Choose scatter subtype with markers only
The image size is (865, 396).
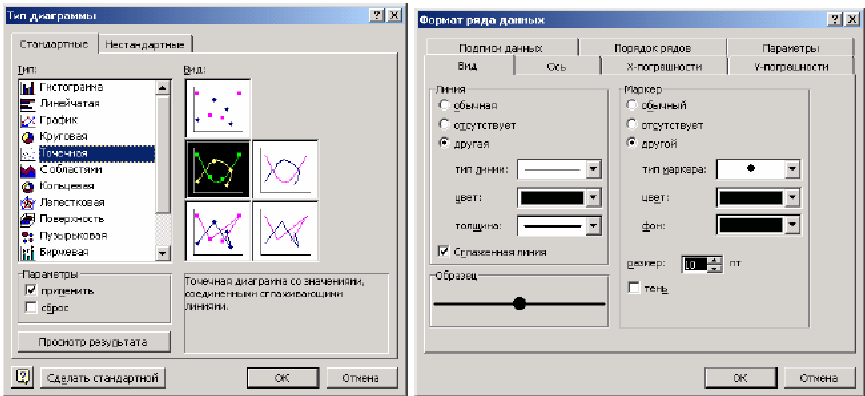(218, 108)
